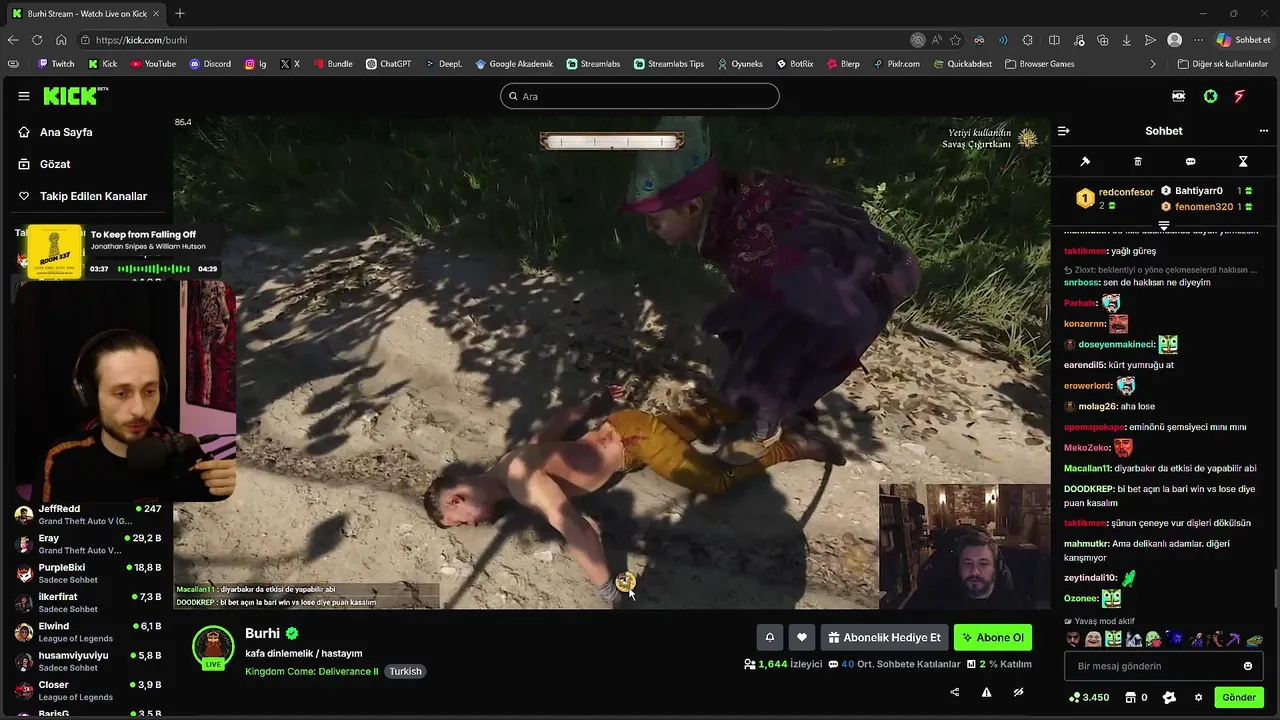Click Burhi's LIVE avatar
This screenshot has height=720, width=1280.
213,648
